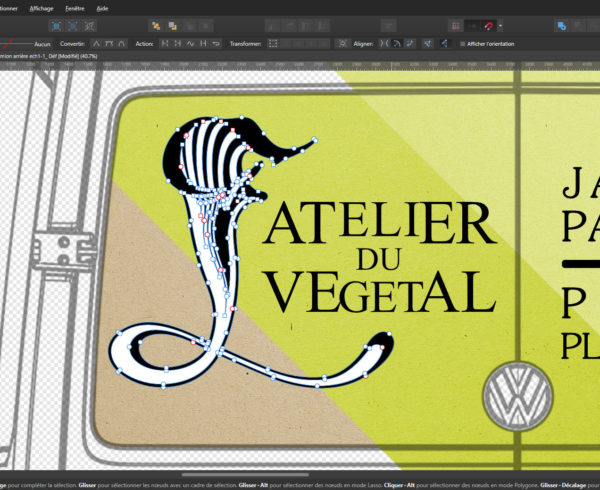The image size is (600, 490).
Task: Open the Affichage menu
Action: [x=41, y=8]
